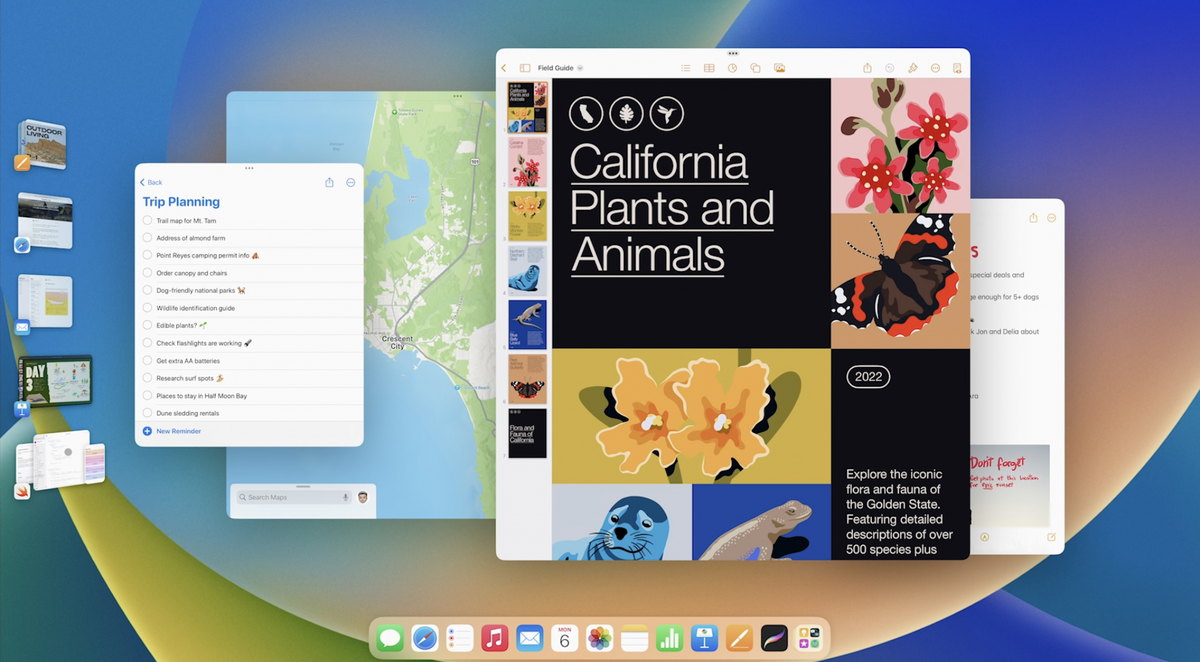Tap microphone in Maps search bar
Screen dimensions: 1200x662
pyautogui.click(x=346, y=497)
